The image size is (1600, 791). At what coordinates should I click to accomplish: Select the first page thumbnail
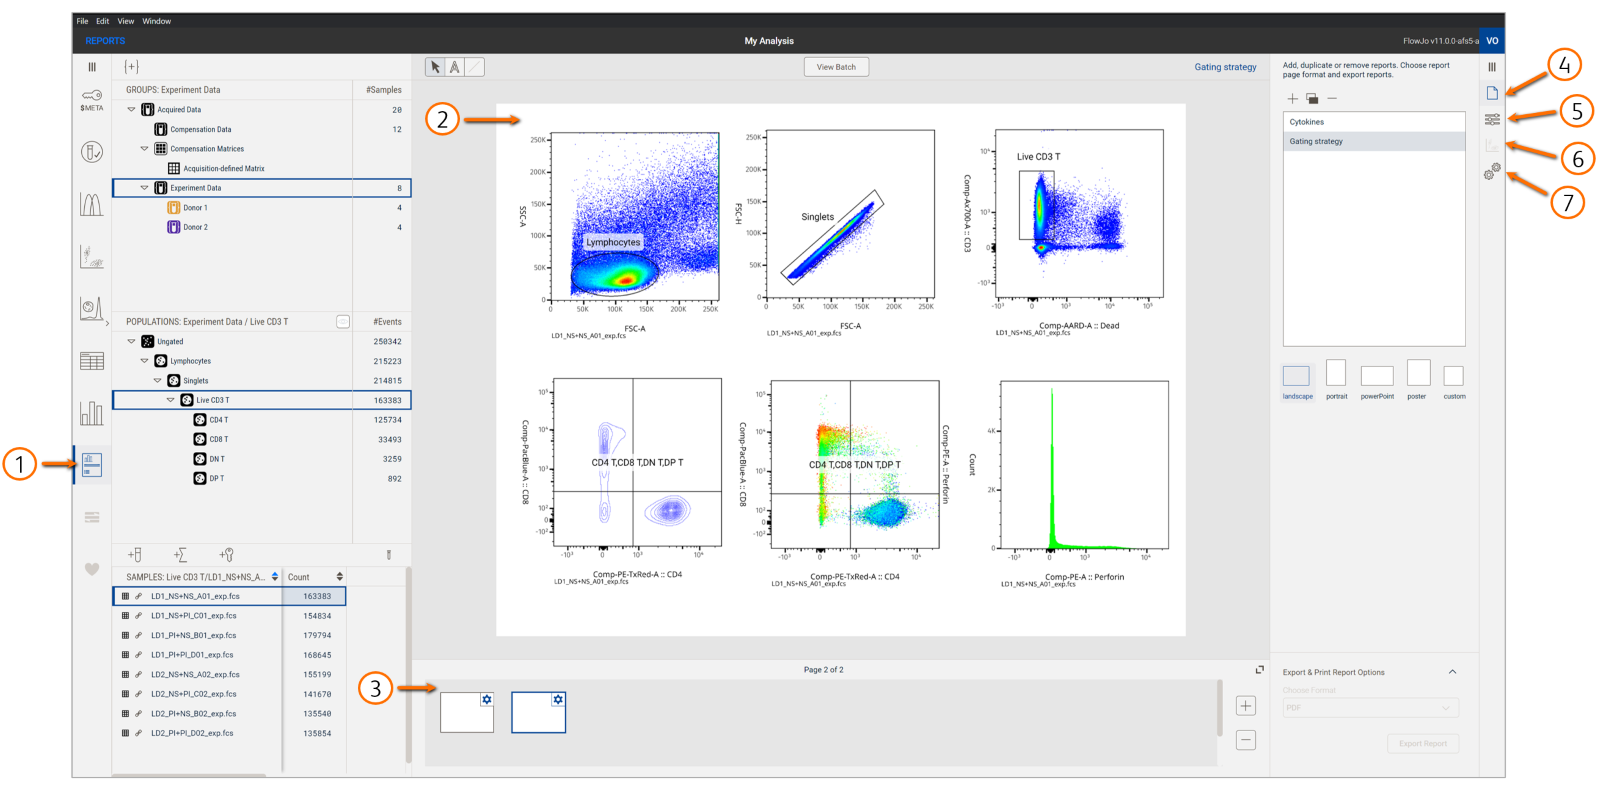coord(467,713)
